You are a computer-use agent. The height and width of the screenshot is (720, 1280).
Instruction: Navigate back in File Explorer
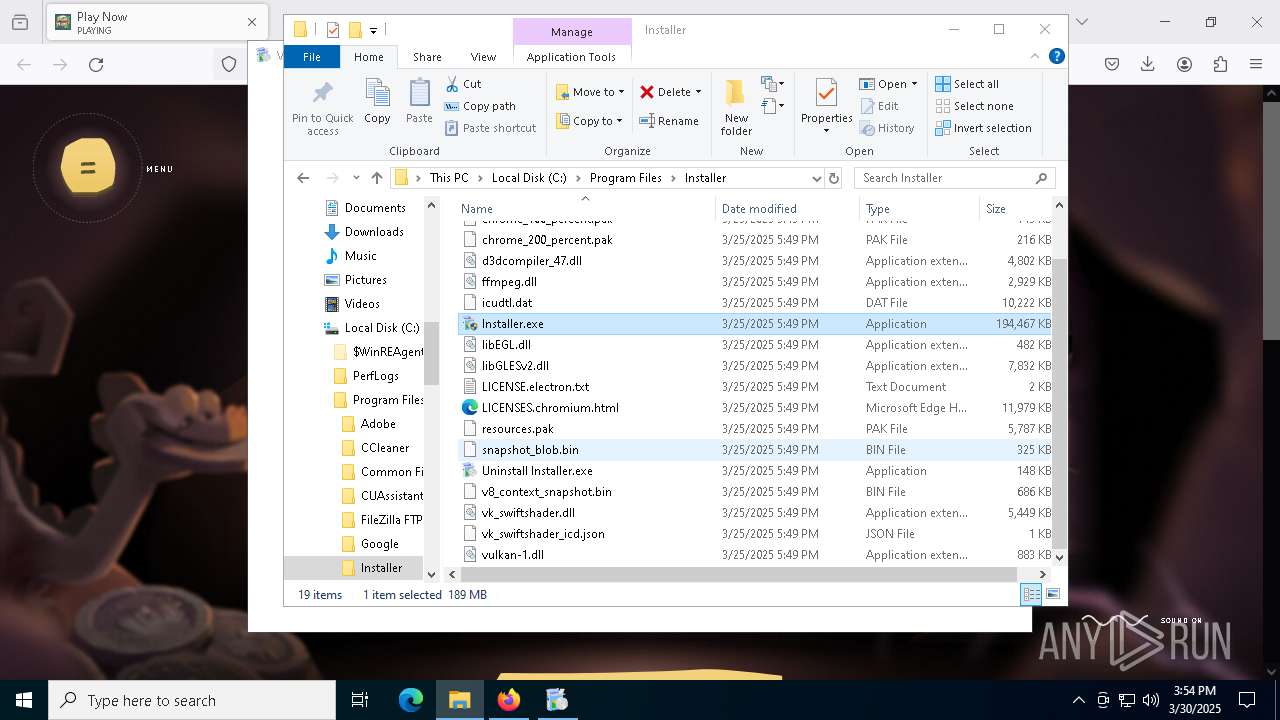click(303, 178)
